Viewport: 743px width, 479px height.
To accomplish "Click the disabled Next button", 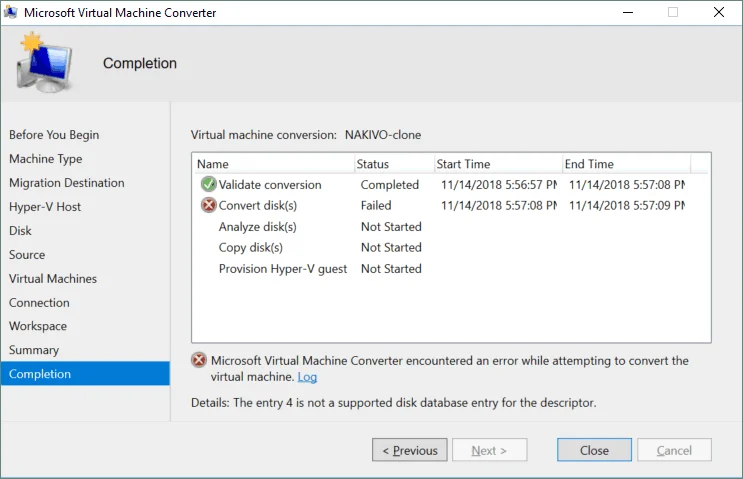I will click(x=489, y=450).
